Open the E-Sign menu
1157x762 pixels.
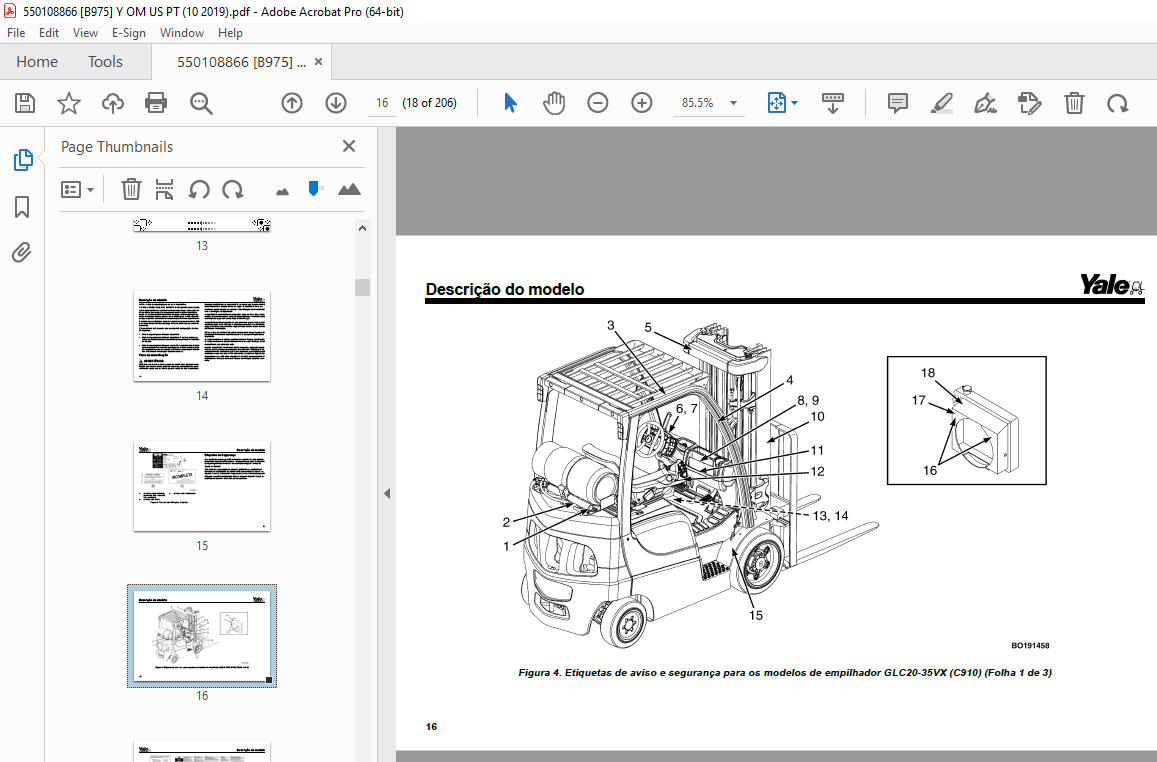pos(128,32)
